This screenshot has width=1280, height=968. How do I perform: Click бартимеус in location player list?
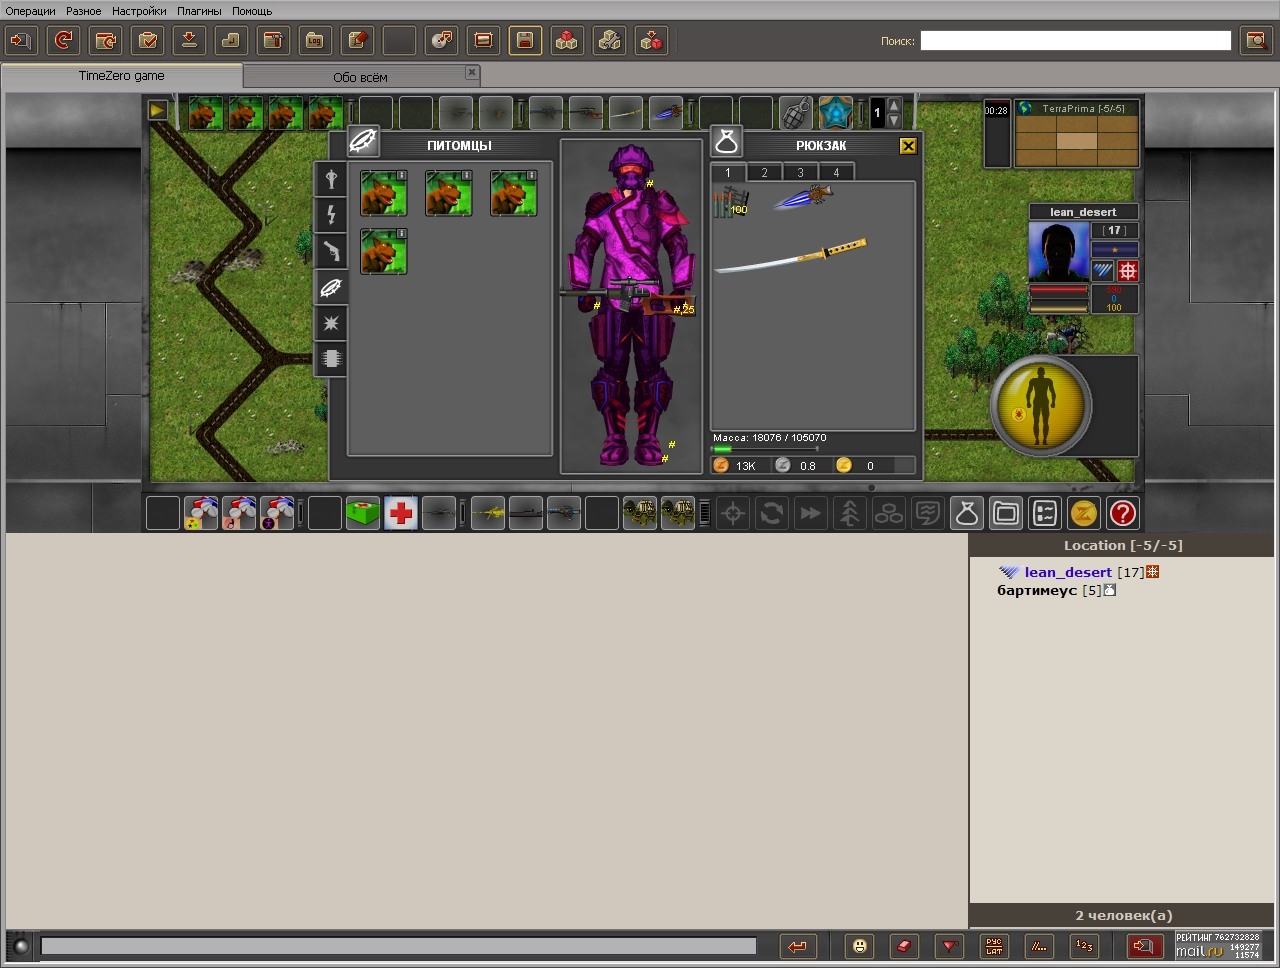pos(1037,590)
